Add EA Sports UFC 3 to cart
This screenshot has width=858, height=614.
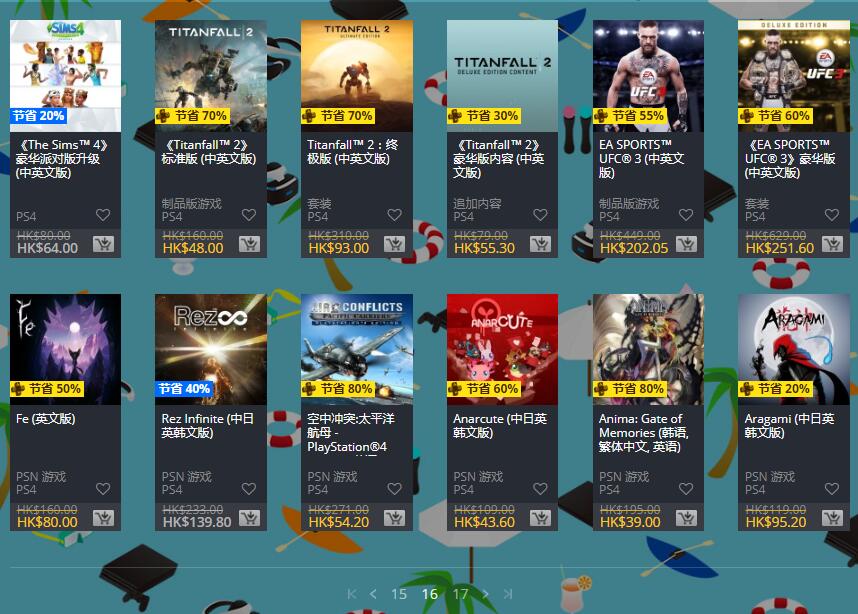tap(686, 244)
